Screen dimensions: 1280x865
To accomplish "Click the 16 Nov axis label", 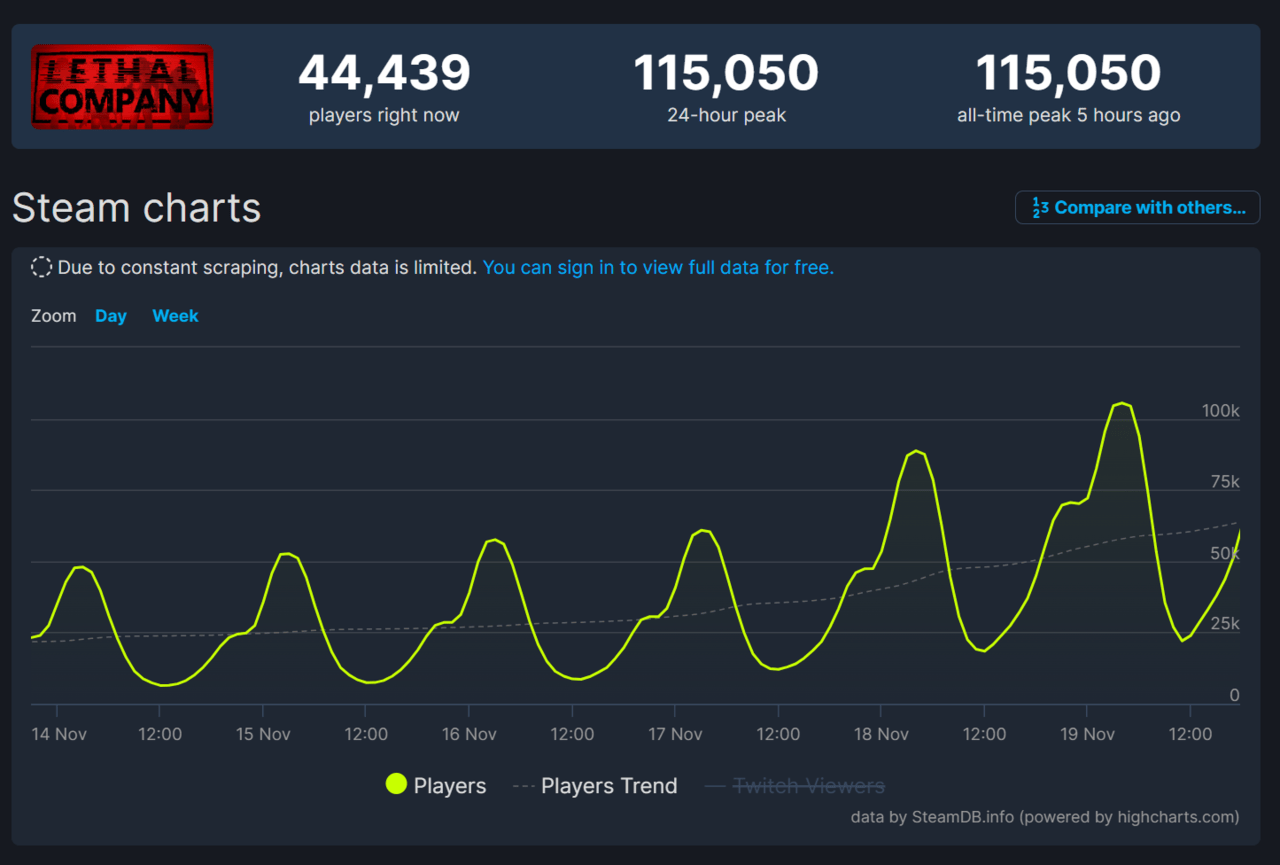I will 469,734.
